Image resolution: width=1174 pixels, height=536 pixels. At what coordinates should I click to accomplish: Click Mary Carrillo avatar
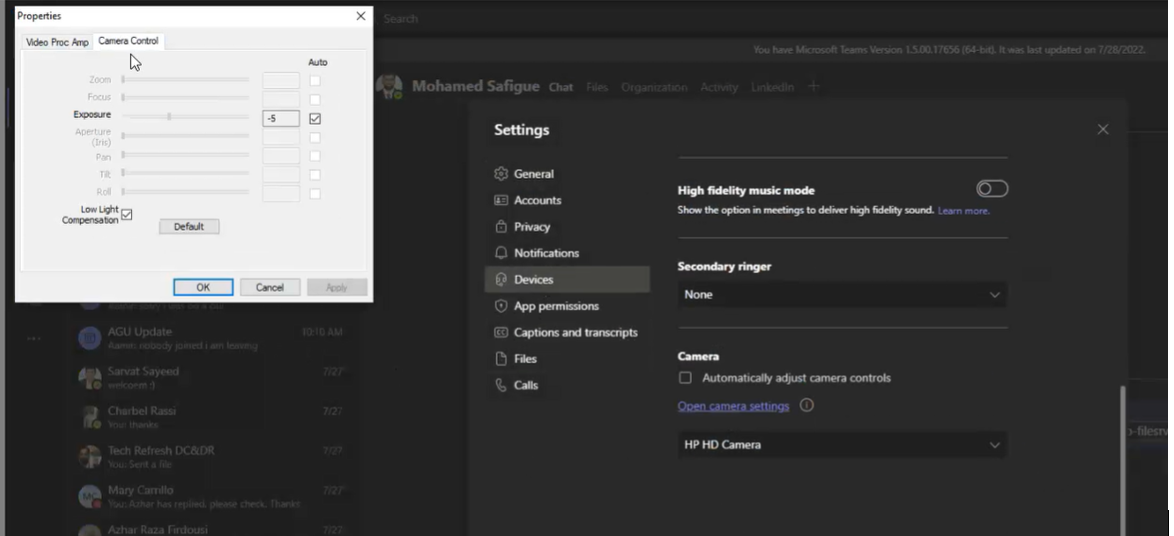point(90,496)
